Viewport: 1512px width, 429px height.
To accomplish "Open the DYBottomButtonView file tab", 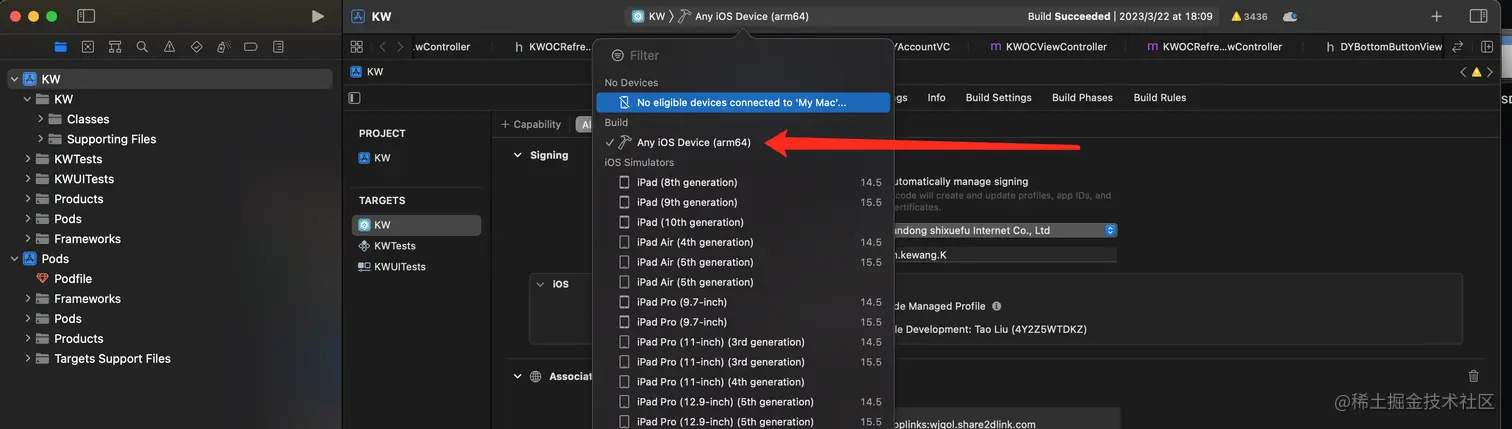I will (x=1384, y=47).
